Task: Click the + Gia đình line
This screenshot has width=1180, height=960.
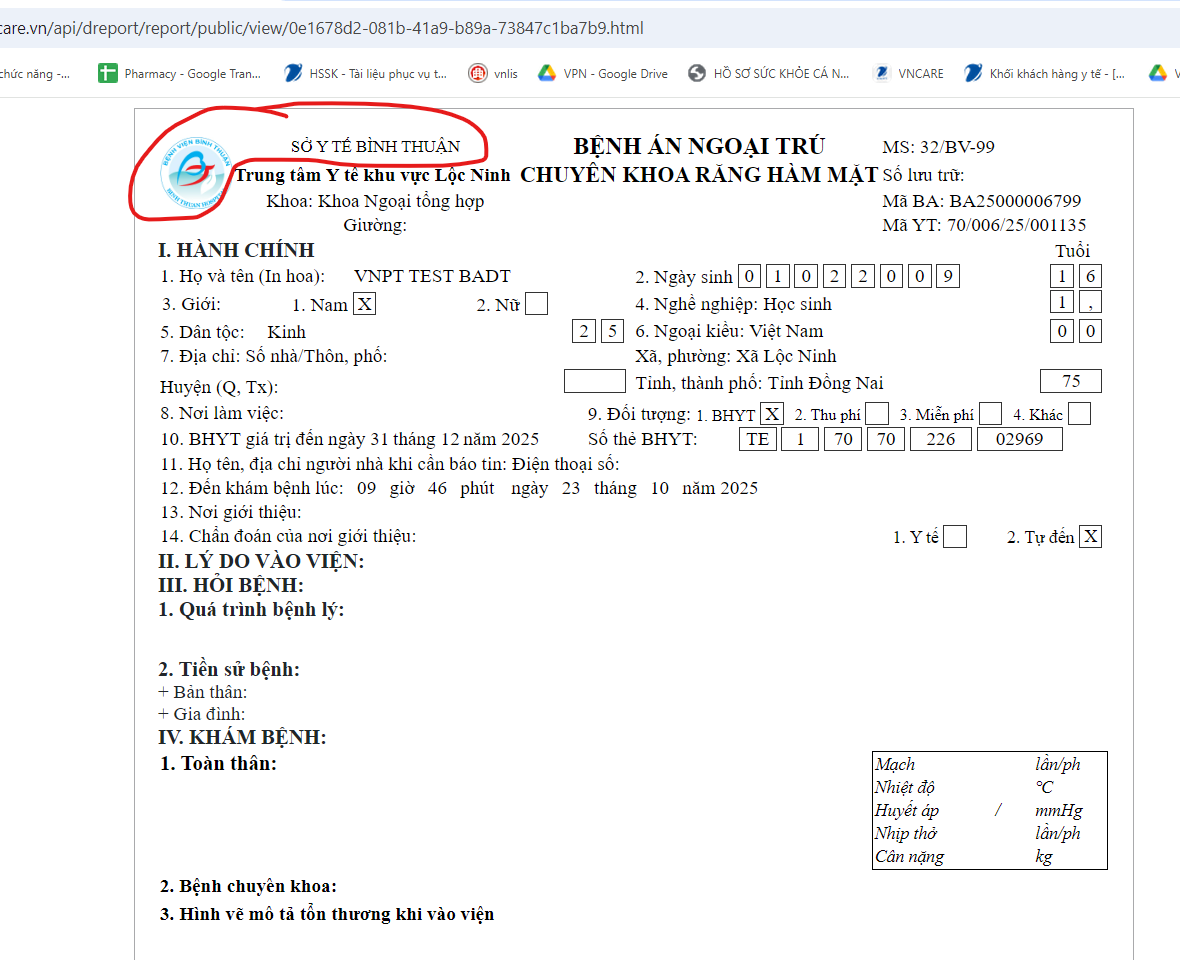Action: point(202,714)
